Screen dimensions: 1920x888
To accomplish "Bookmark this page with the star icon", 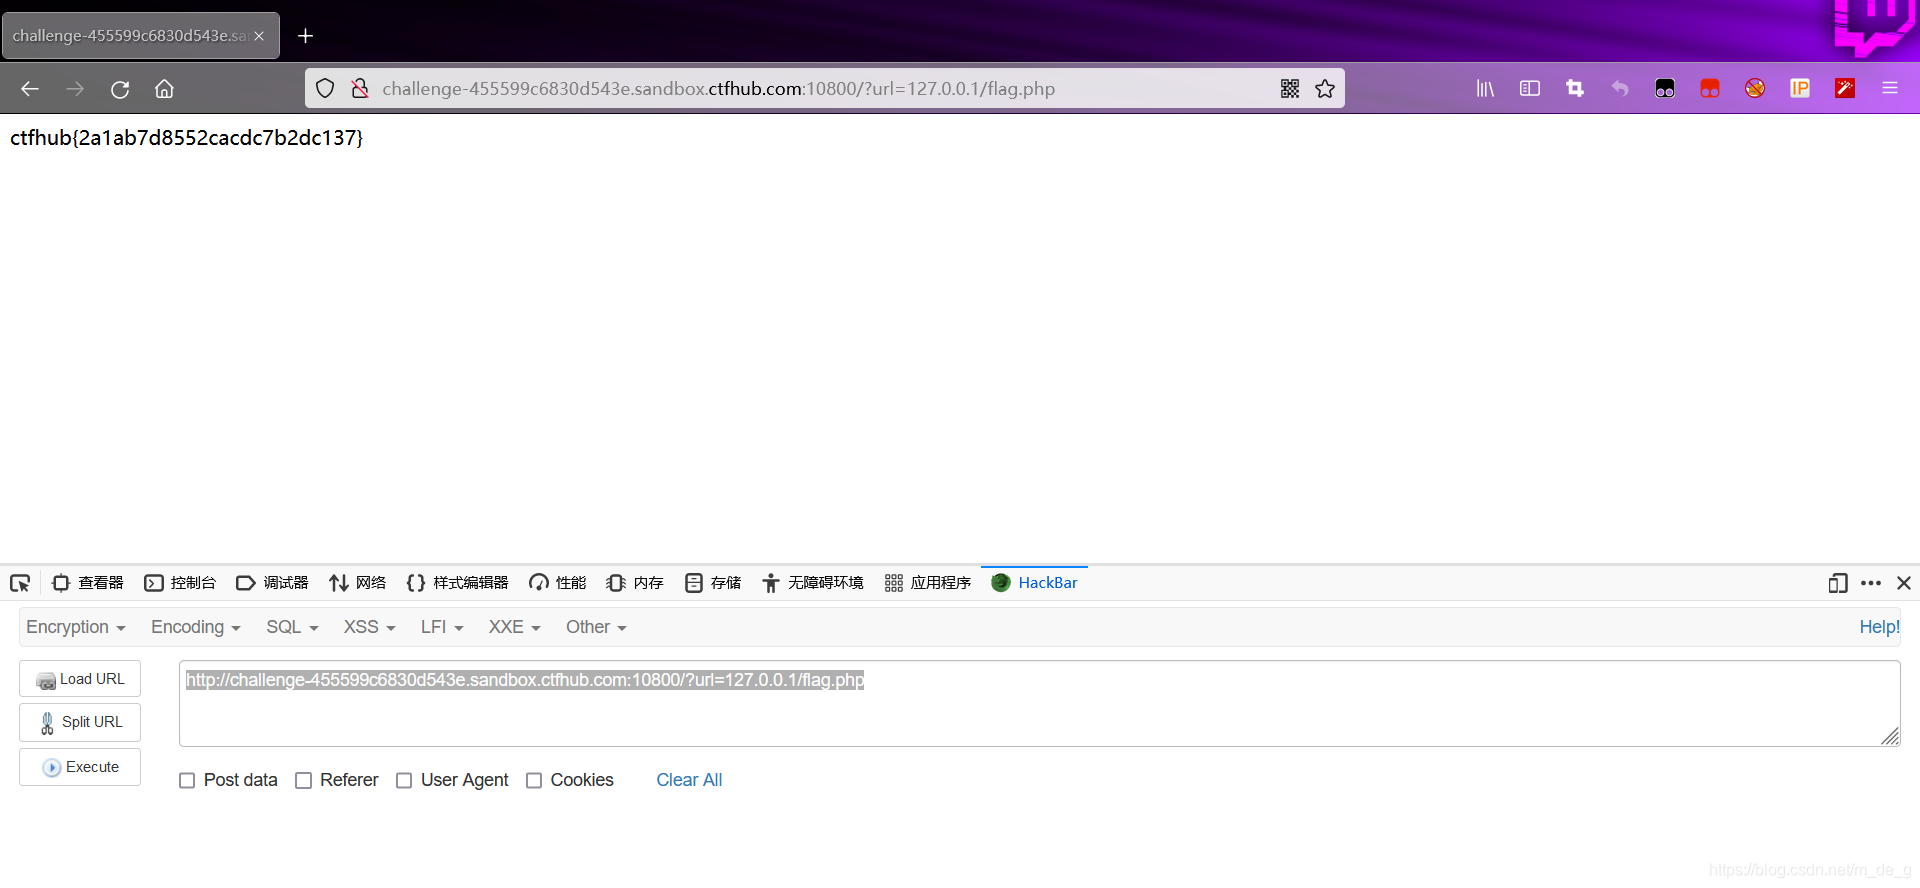I will tap(1325, 89).
